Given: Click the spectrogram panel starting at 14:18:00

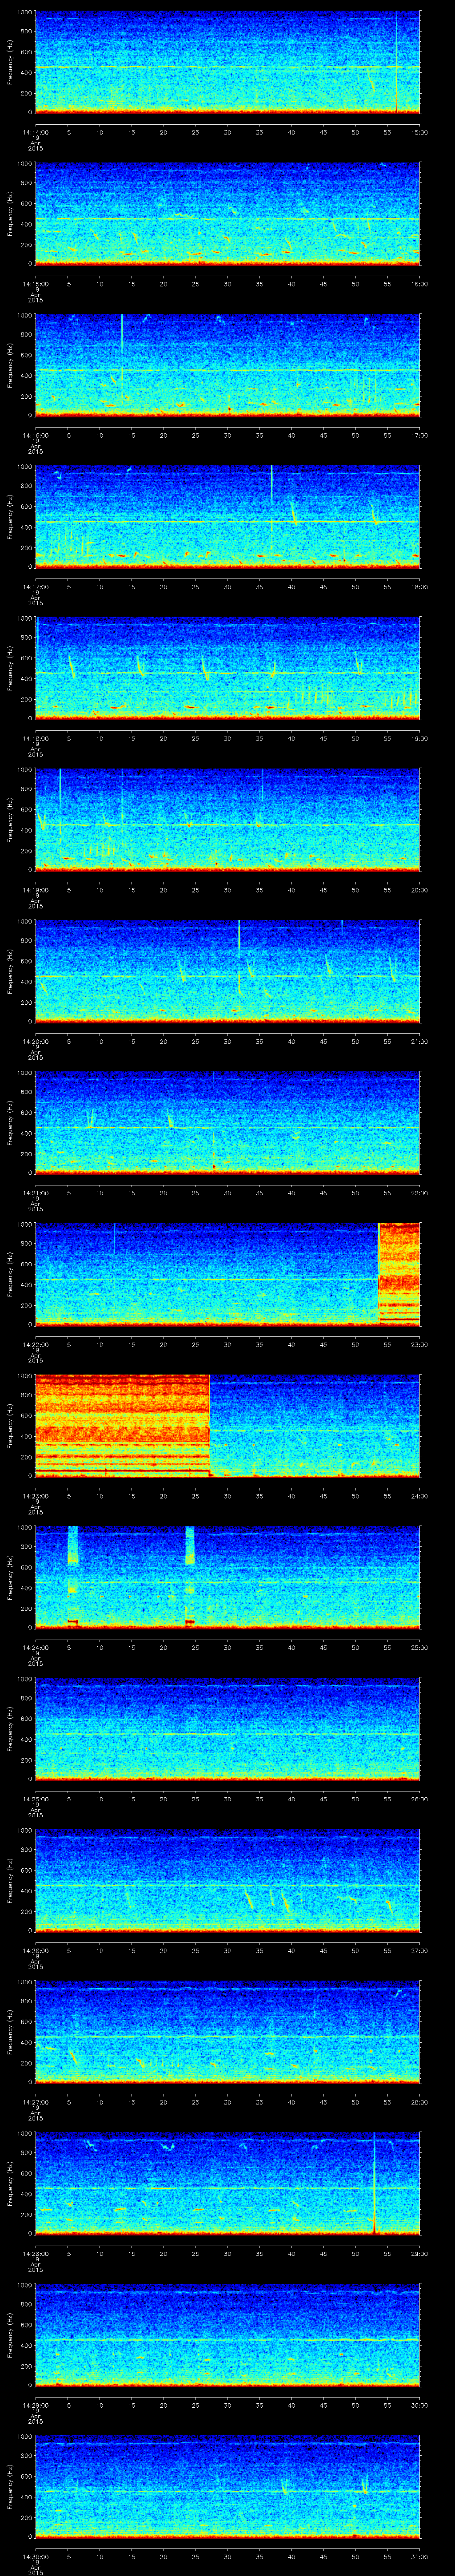Looking at the screenshot, I should click(227, 668).
